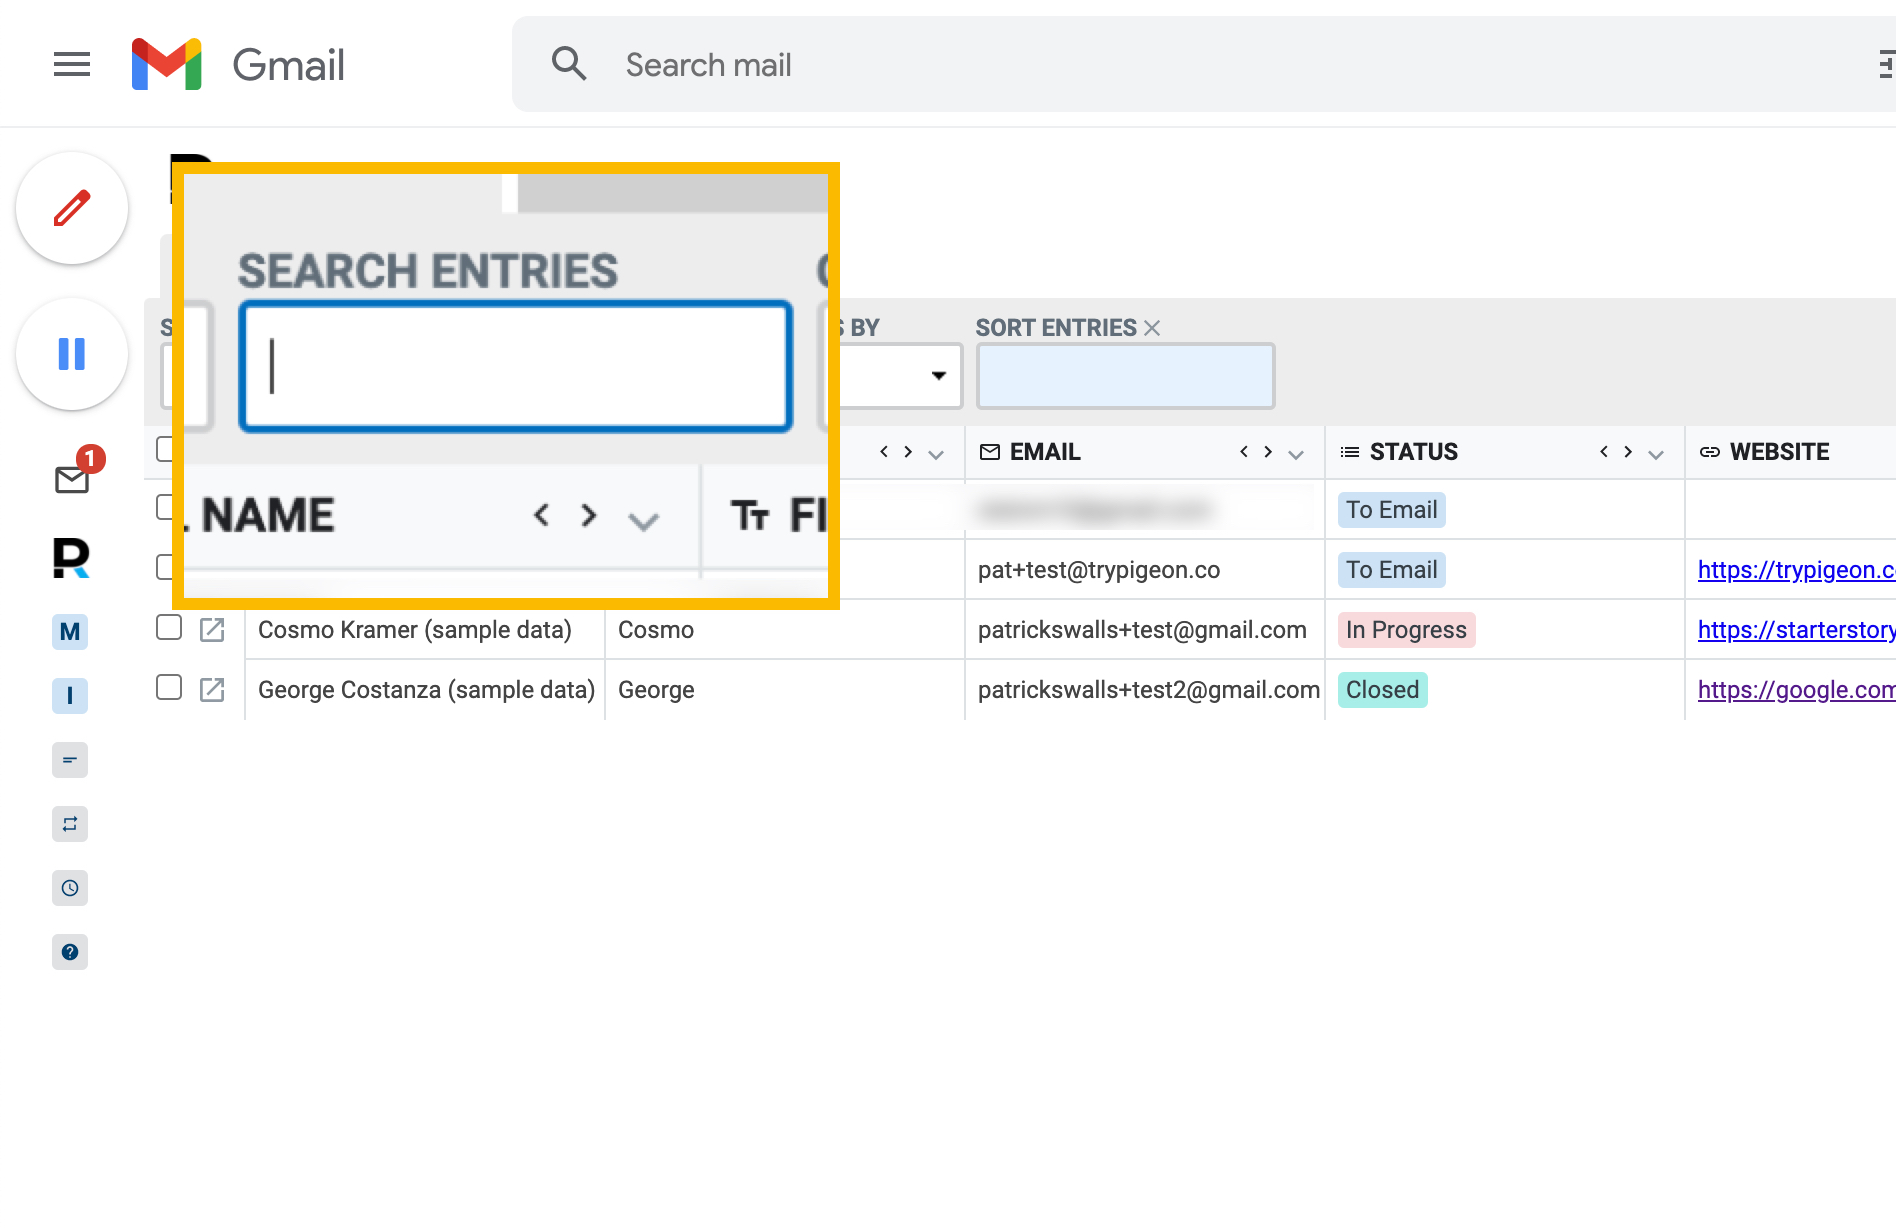The image size is (1896, 1228).
Task: Click the red pencil compose button
Action: [x=72, y=208]
